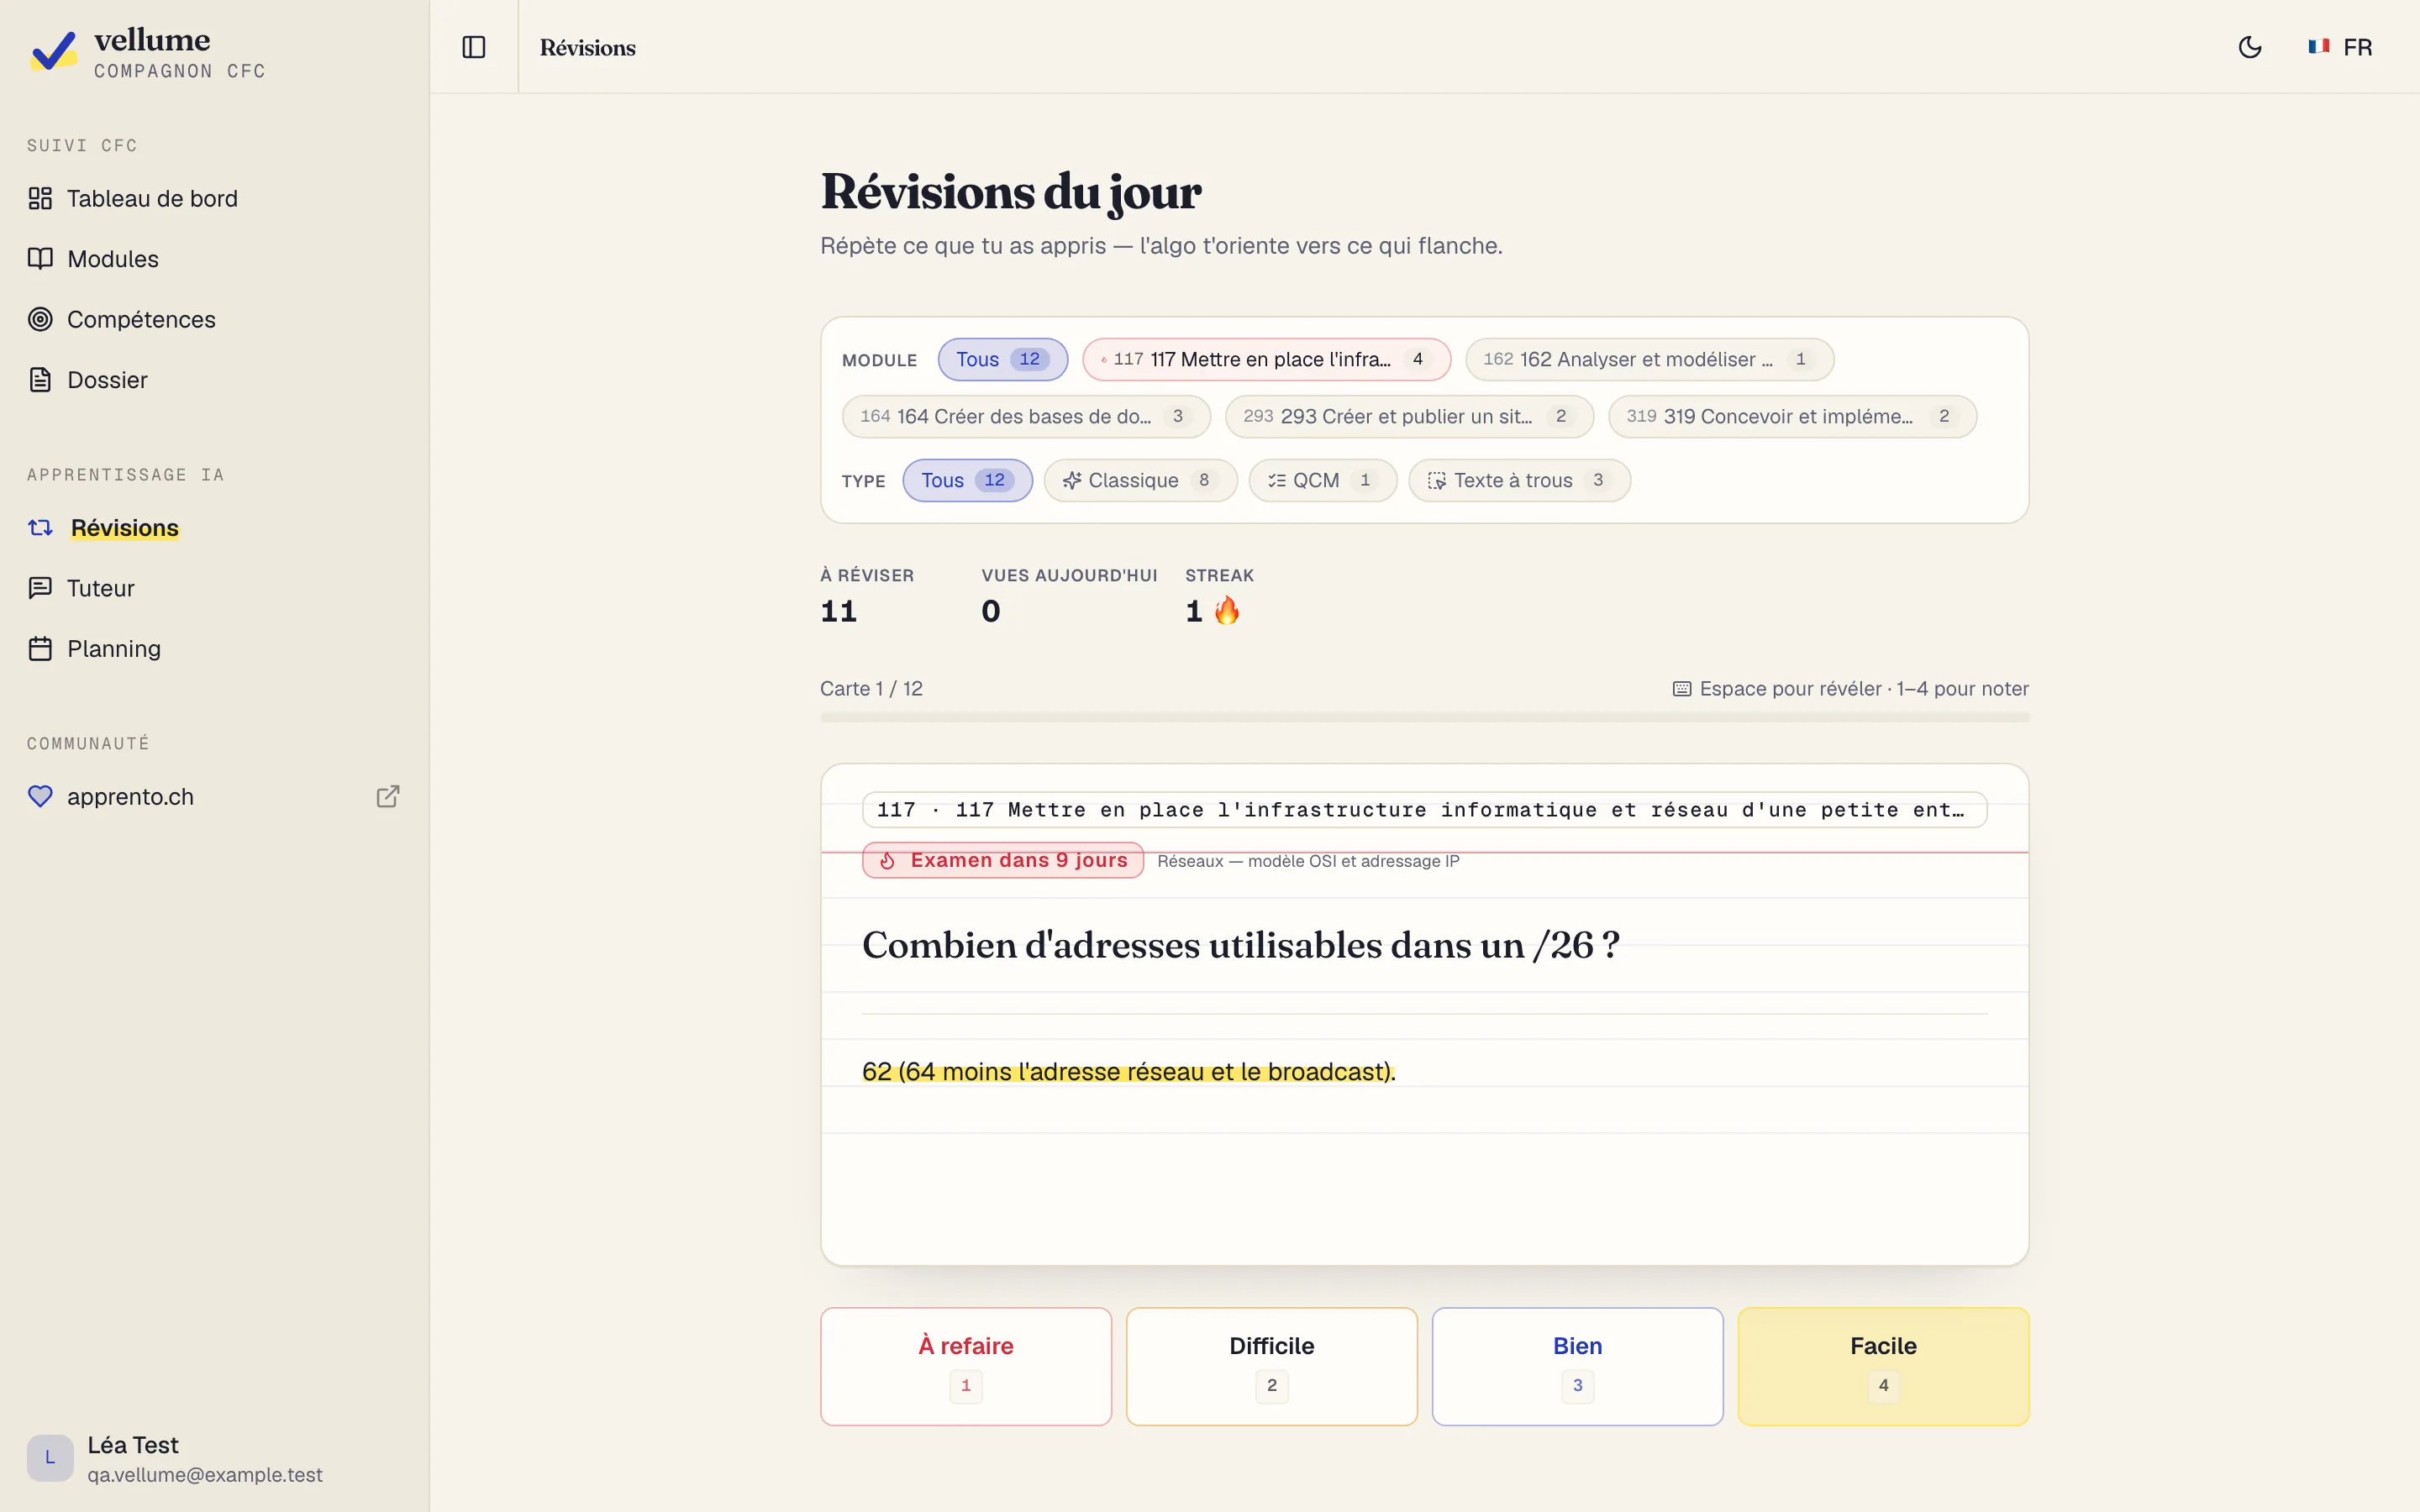Click the card progress bar
The height and width of the screenshot is (1512, 2420).
(1425, 716)
